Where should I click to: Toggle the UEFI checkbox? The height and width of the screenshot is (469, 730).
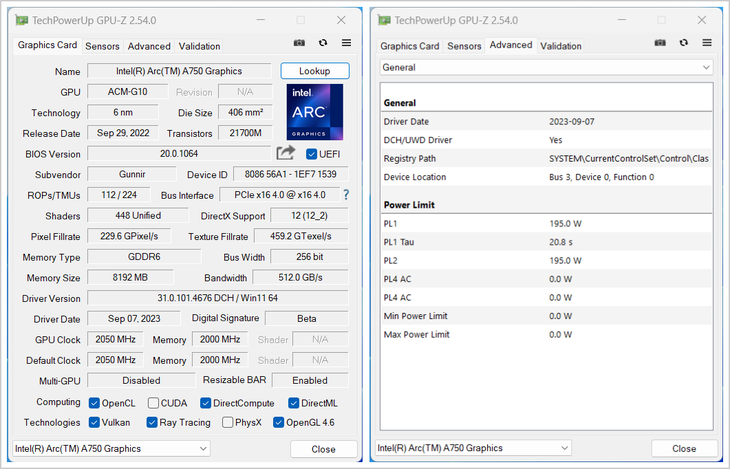(312, 154)
